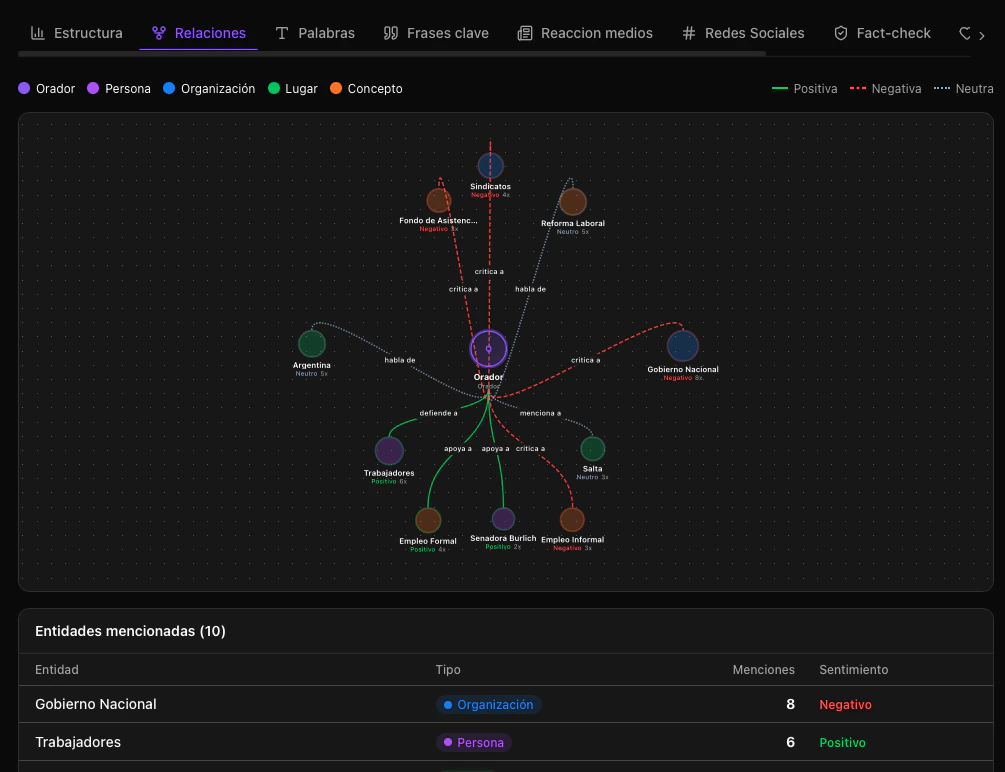Open the Fact-check tab
Screen dimensions: 1005x772
[892, 32]
